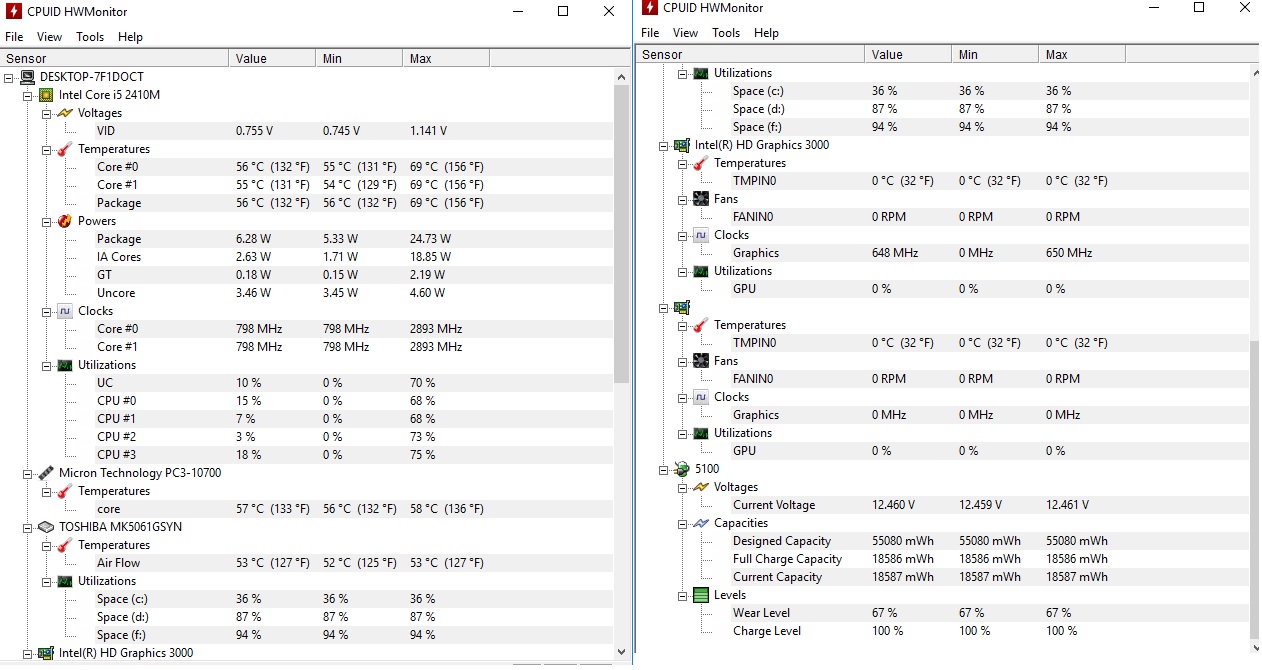1262x670 pixels.
Task: Click the Intel Core i5 2410M processor icon
Action: coord(46,95)
